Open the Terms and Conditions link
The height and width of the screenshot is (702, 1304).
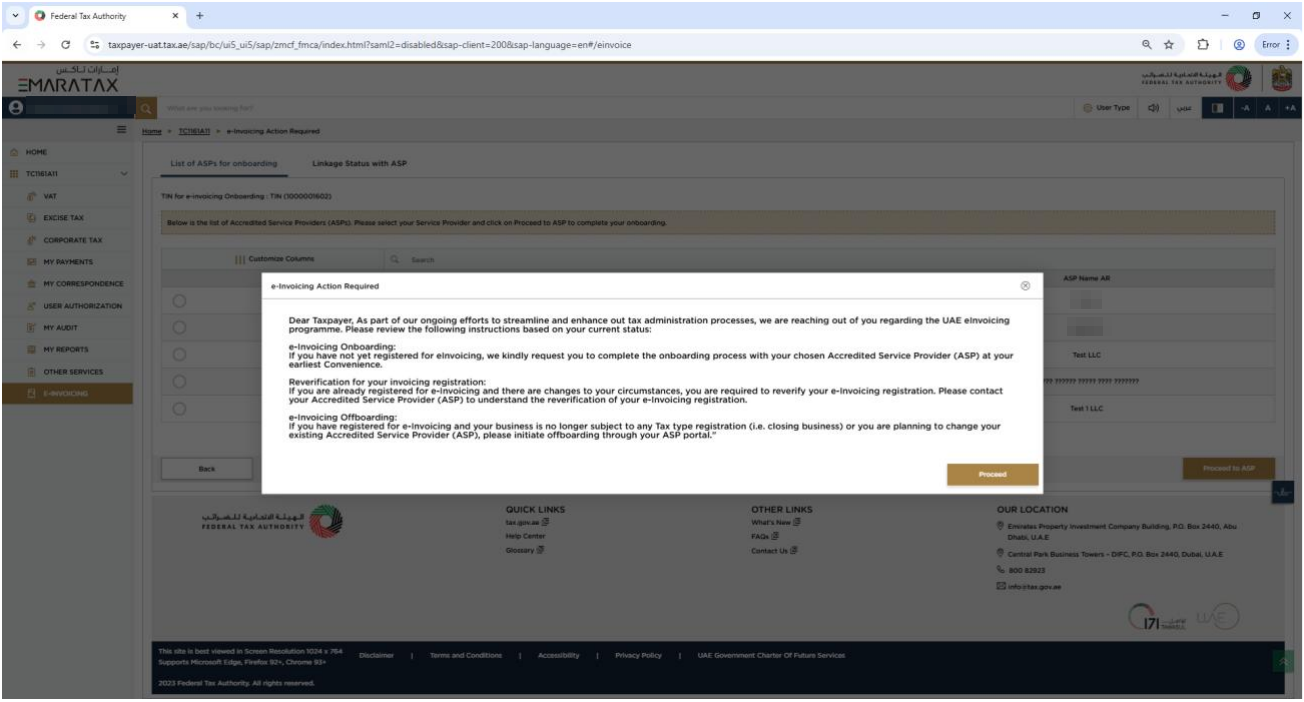click(x=466, y=655)
